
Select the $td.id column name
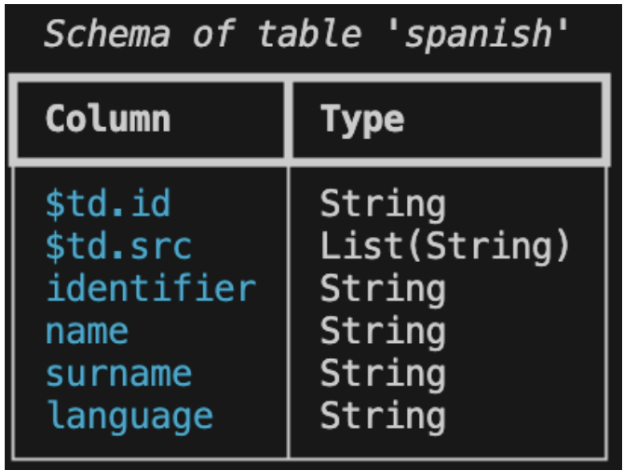(108, 204)
